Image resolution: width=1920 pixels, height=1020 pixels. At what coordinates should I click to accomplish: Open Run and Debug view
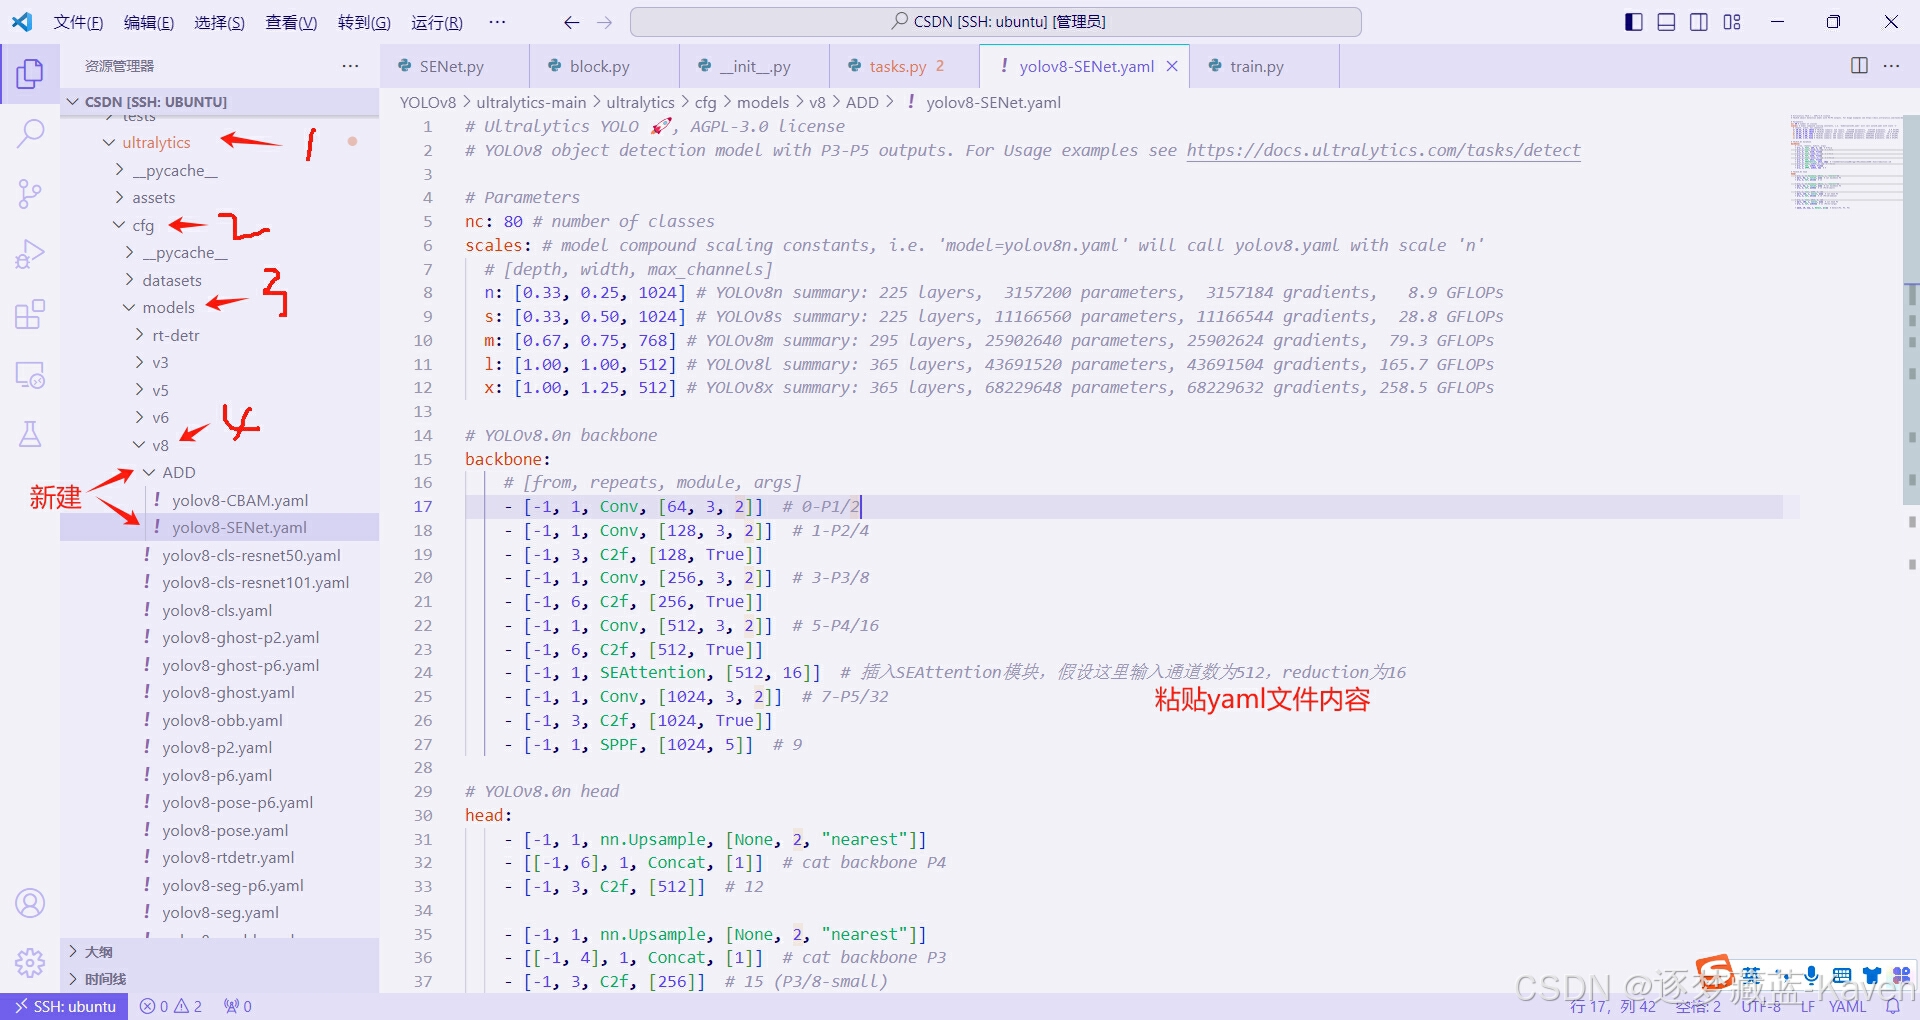point(30,254)
